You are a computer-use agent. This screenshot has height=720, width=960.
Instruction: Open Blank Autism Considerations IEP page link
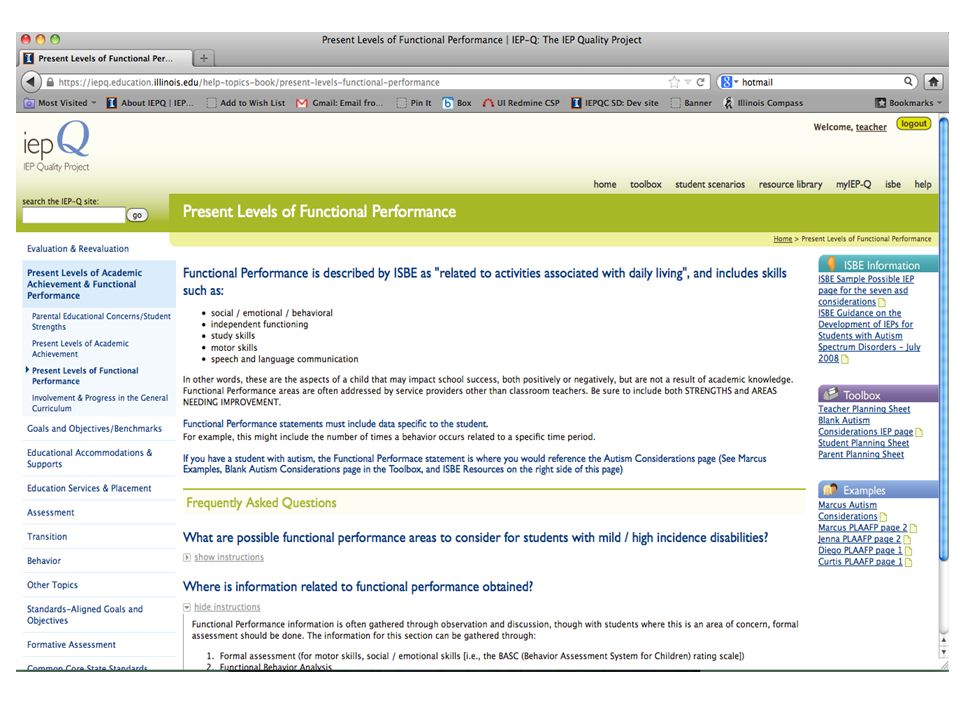coord(865,426)
